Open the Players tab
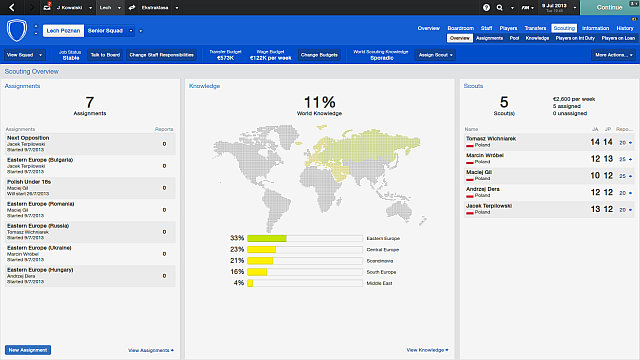The height and width of the screenshot is (360, 640). [508, 28]
